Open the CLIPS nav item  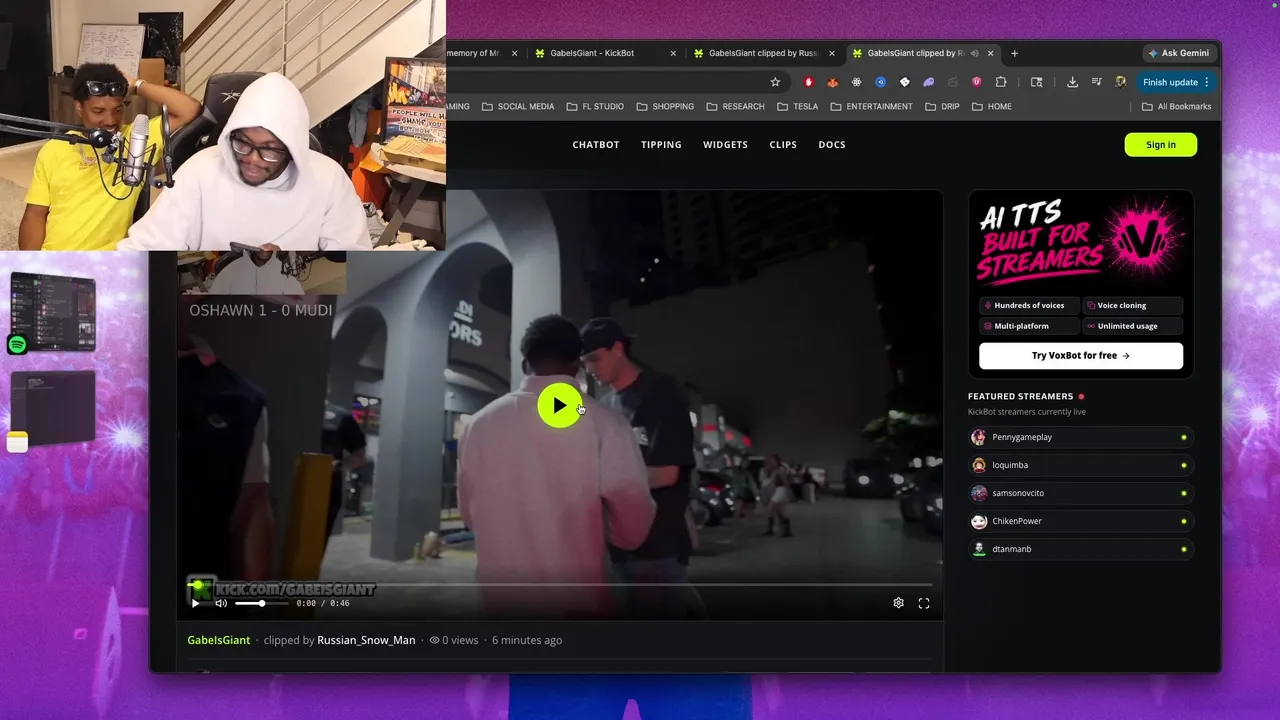pyautogui.click(x=783, y=145)
